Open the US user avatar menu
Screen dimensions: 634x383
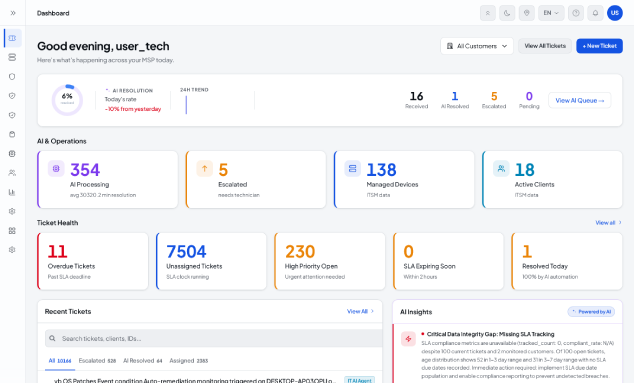click(x=615, y=13)
